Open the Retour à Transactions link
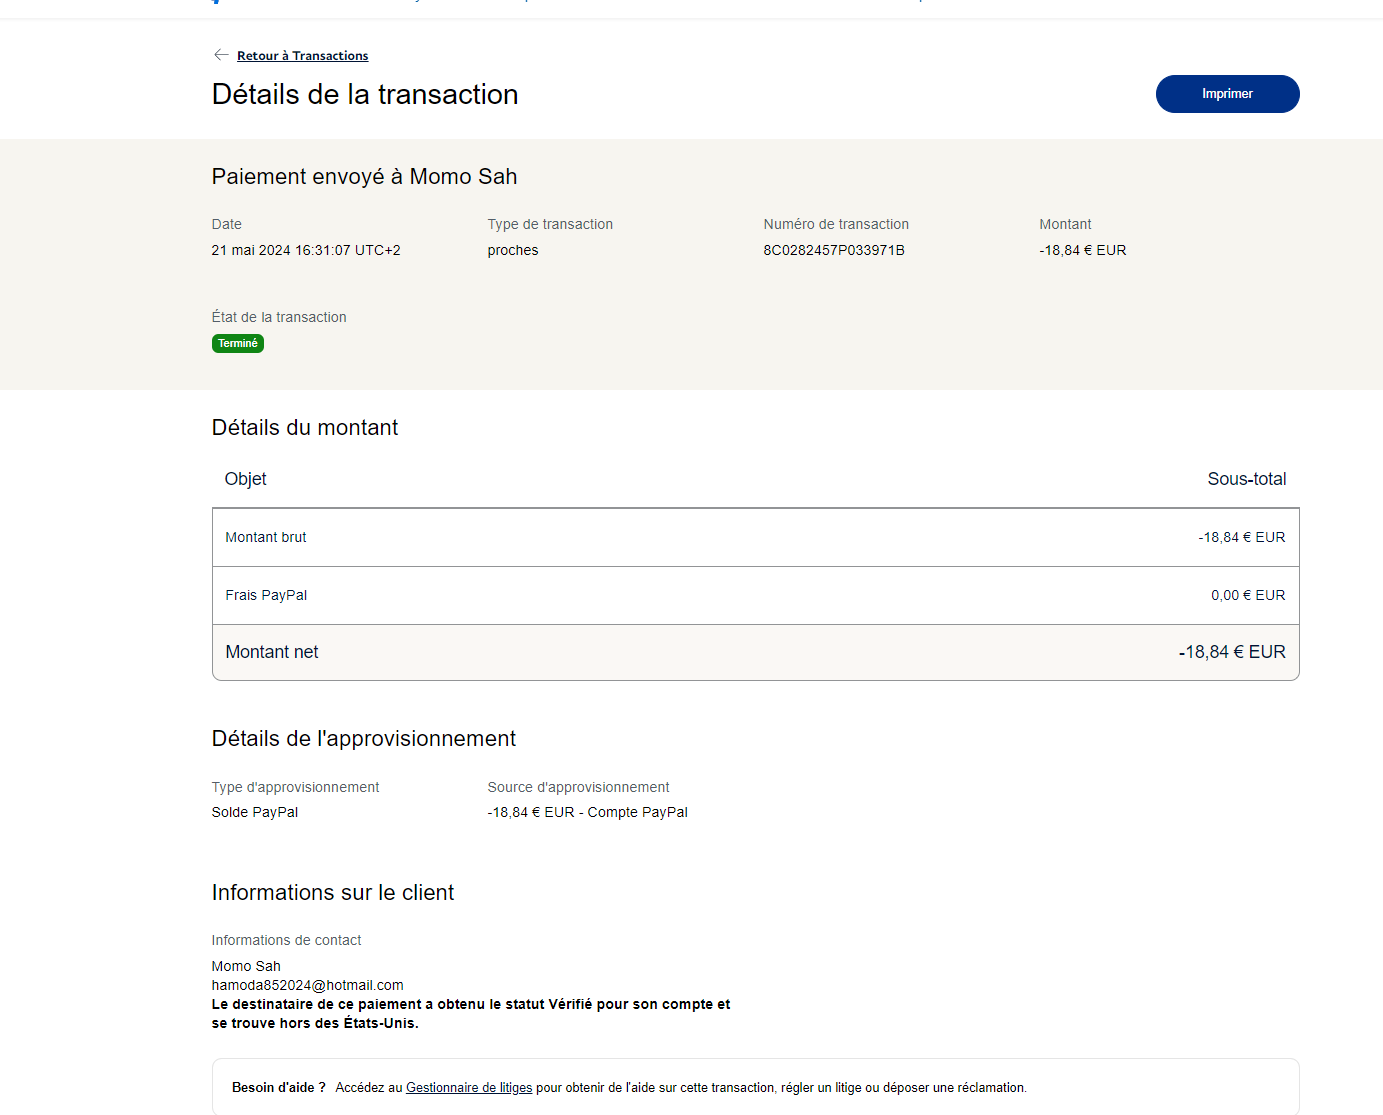This screenshot has height=1115, width=1383. [302, 56]
